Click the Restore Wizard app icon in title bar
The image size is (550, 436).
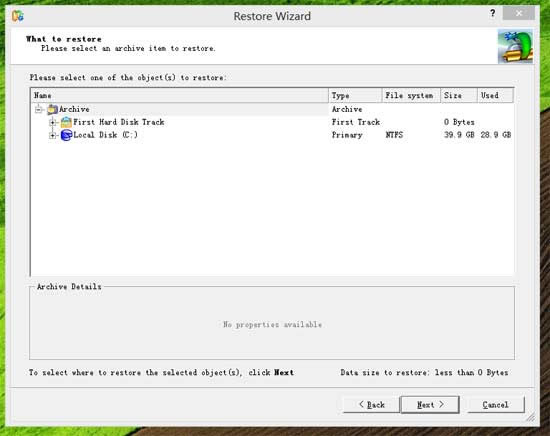point(17,16)
